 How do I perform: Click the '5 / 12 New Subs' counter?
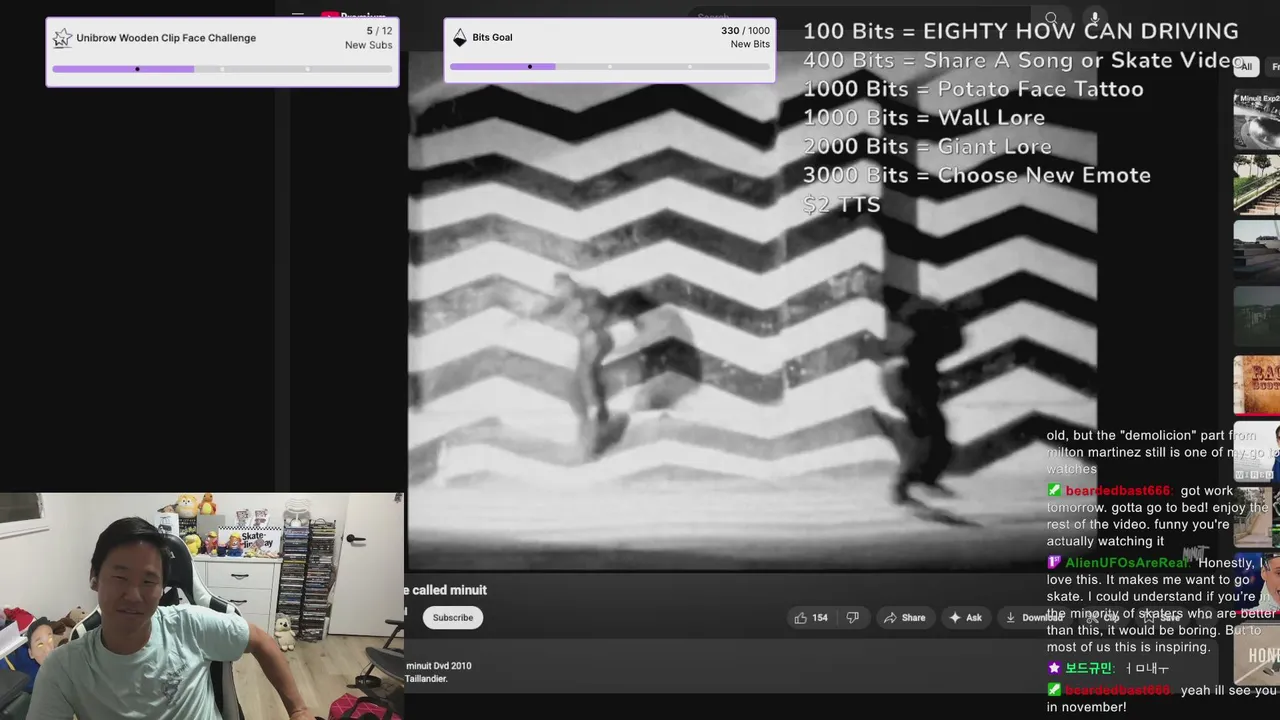pos(369,38)
